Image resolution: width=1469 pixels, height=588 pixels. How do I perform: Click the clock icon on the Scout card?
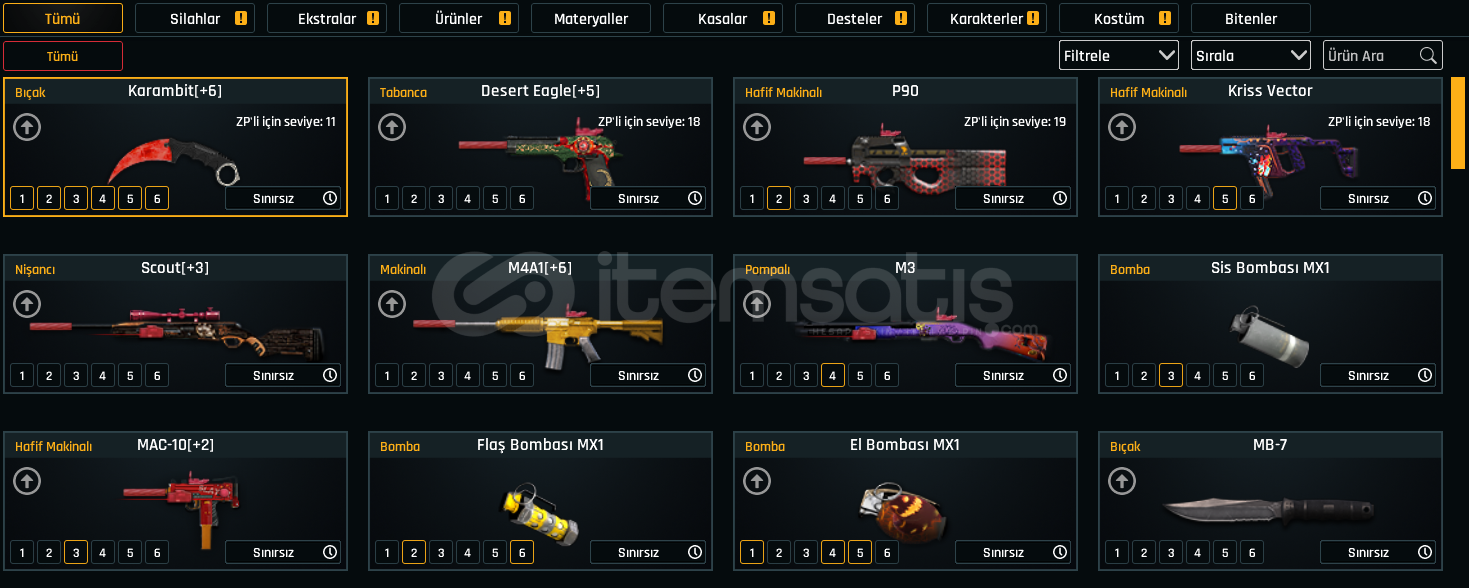point(330,375)
